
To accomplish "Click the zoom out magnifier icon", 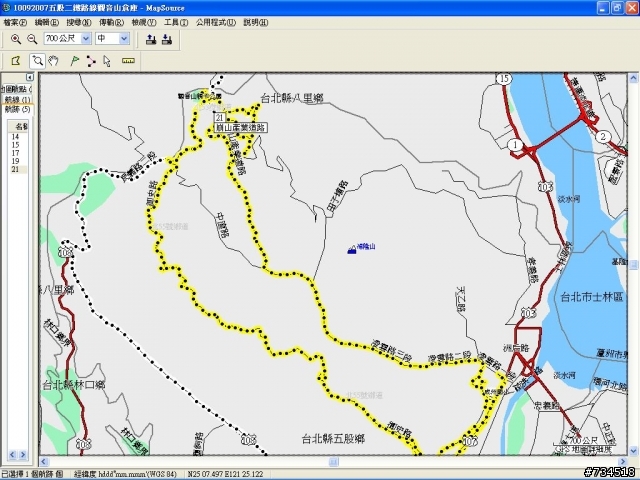I will (32, 39).
